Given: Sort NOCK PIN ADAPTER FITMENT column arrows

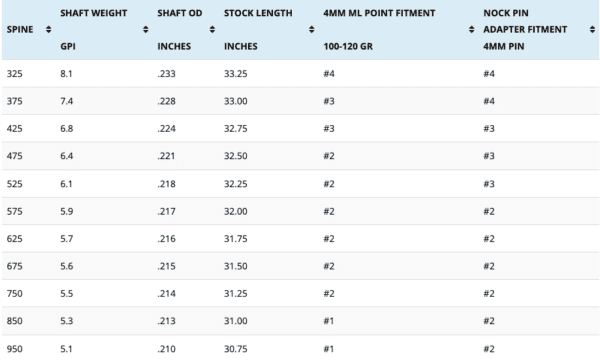Looking at the screenshot, I should [592, 29].
